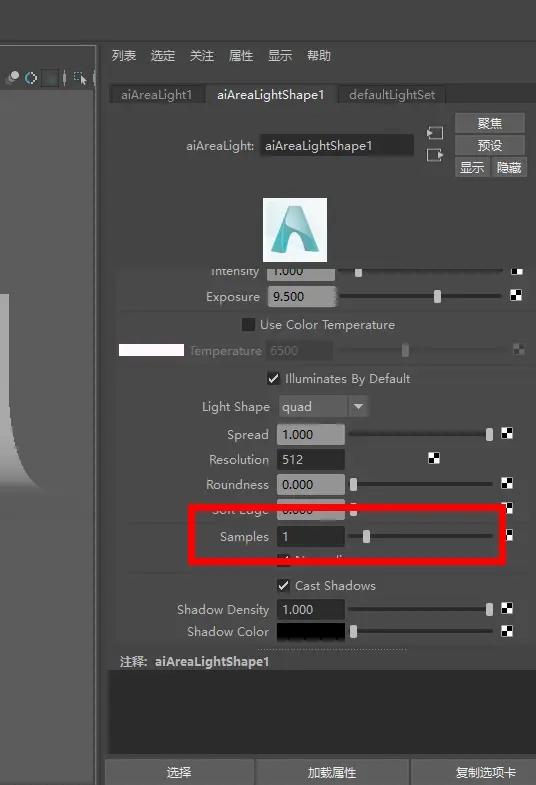Viewport: 536px width, 785px height.
Task: Click the go to output connection icon
Action: click(435, 155)
